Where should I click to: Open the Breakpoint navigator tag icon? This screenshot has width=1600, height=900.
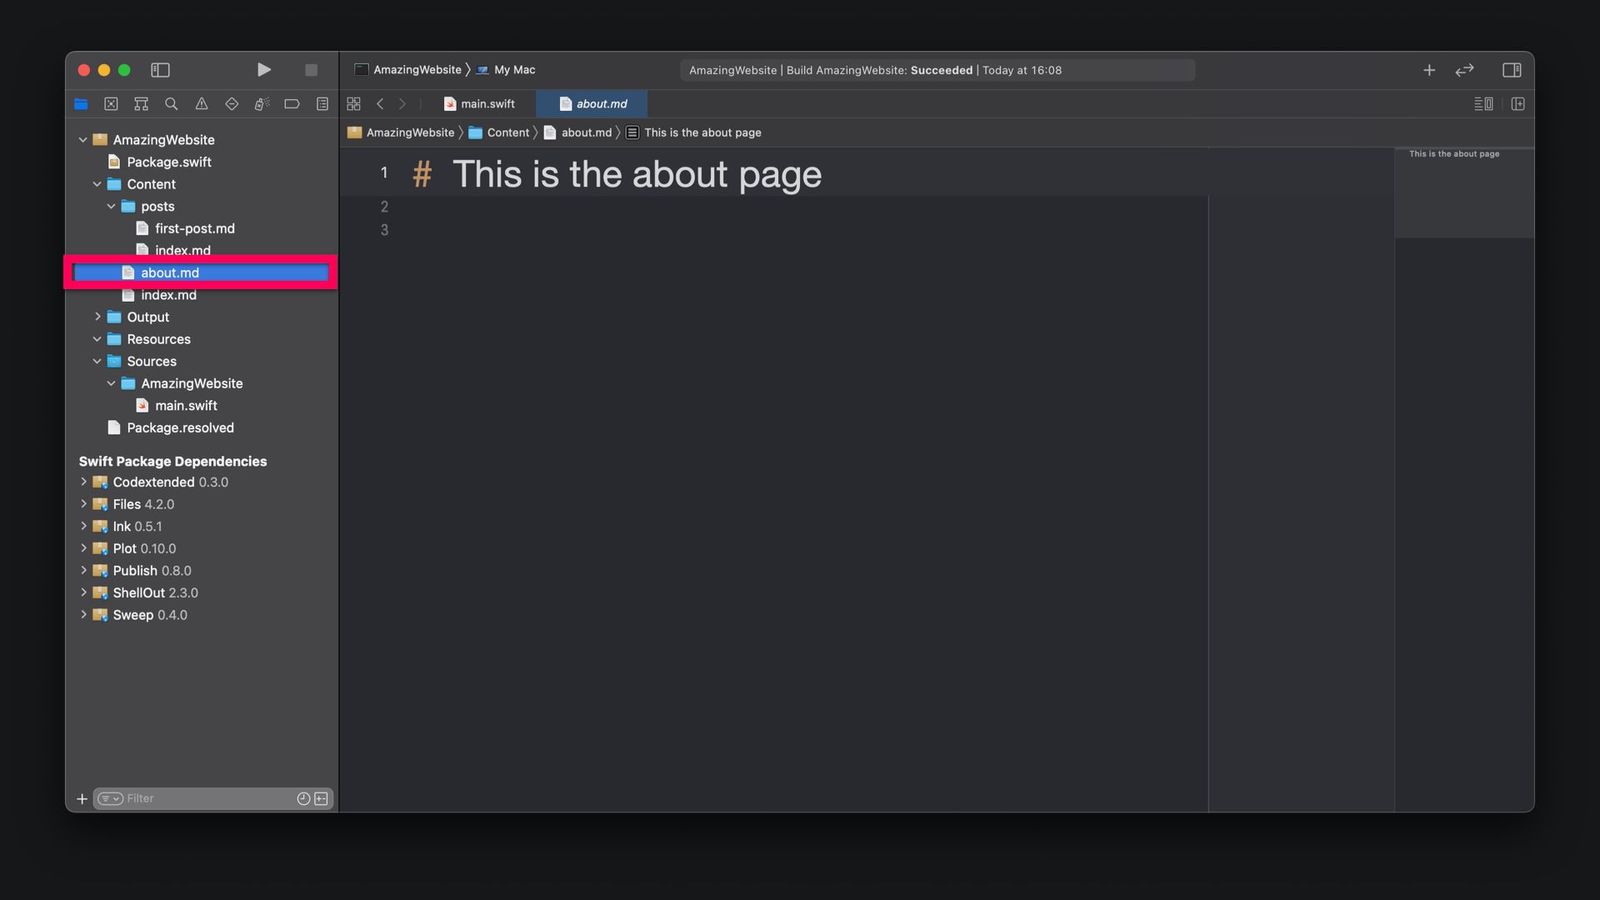pos(291,103)
